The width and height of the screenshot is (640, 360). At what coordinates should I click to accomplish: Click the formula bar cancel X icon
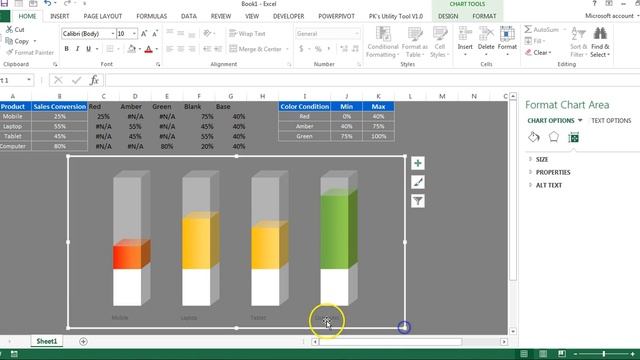point(58,80)
